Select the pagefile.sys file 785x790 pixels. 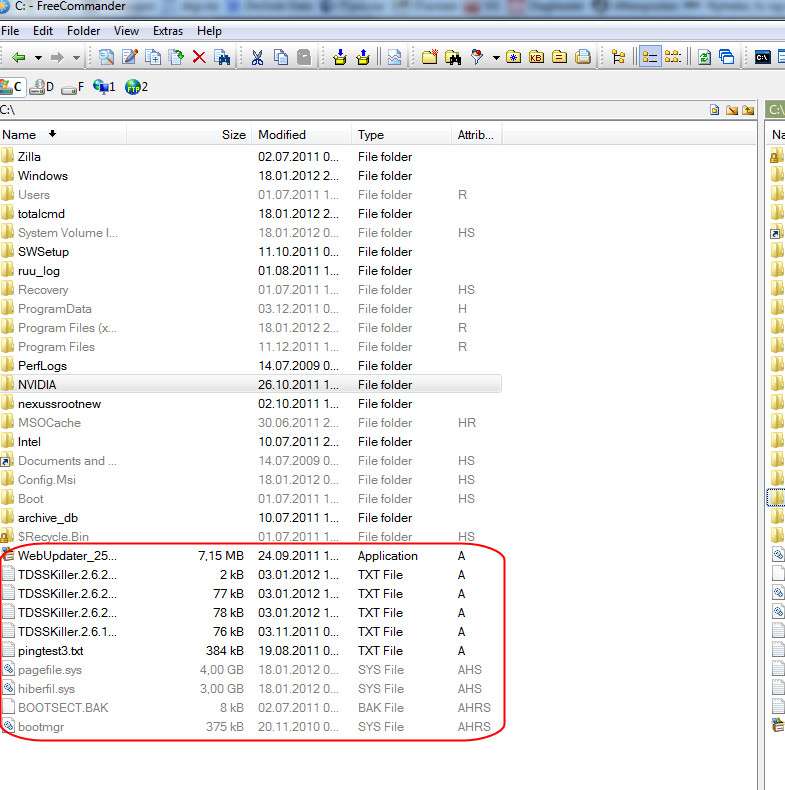49,670
